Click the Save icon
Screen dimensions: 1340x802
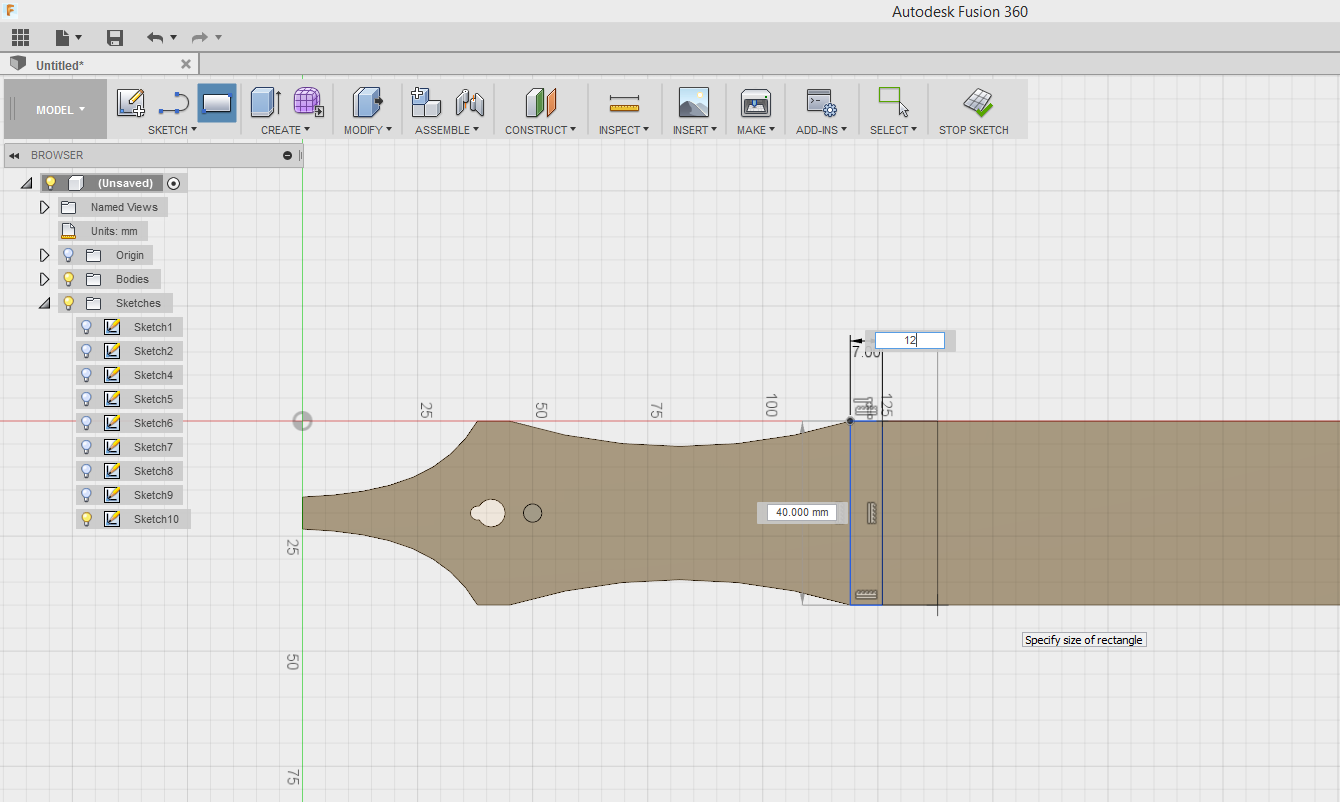[115, 37]
